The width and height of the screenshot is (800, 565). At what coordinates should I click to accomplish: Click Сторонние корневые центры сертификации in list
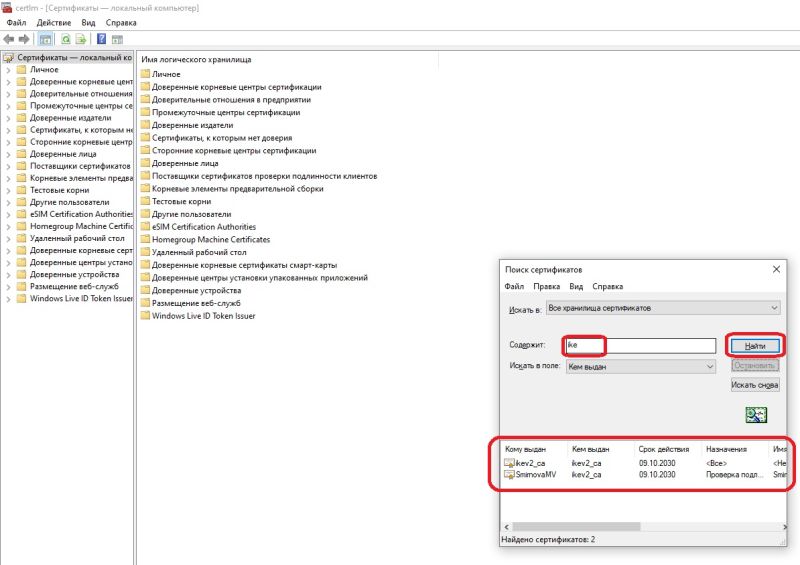(x=234, y=150)
